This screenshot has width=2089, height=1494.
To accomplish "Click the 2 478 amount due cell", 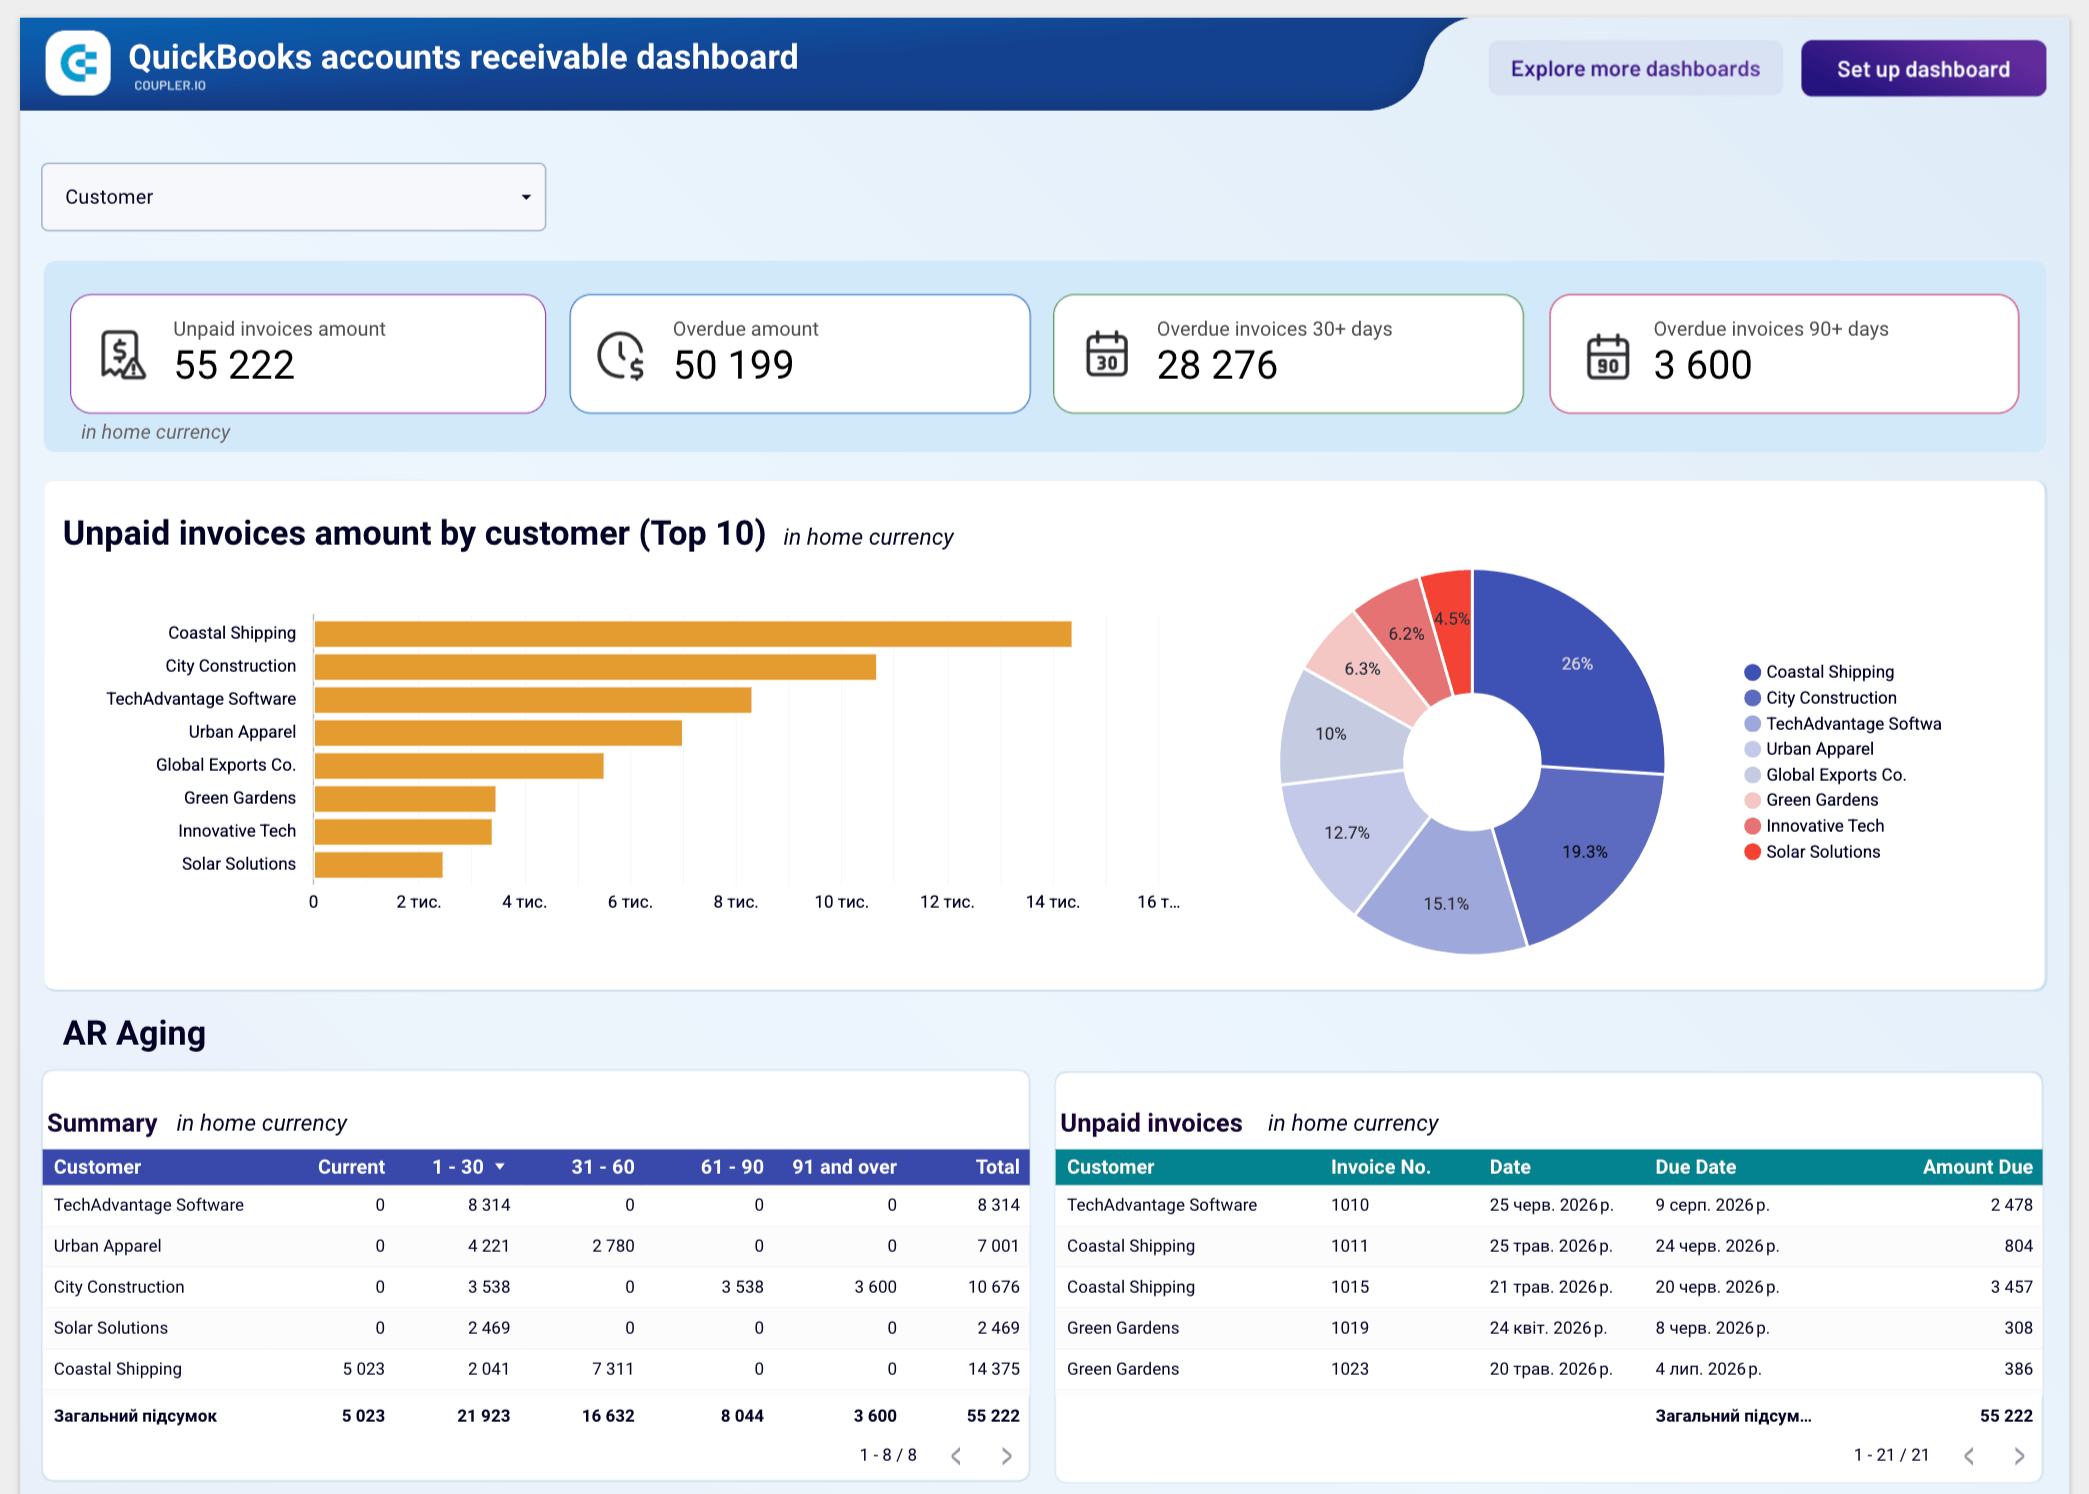I will pyautogui.click(x=2012, y=1205).
